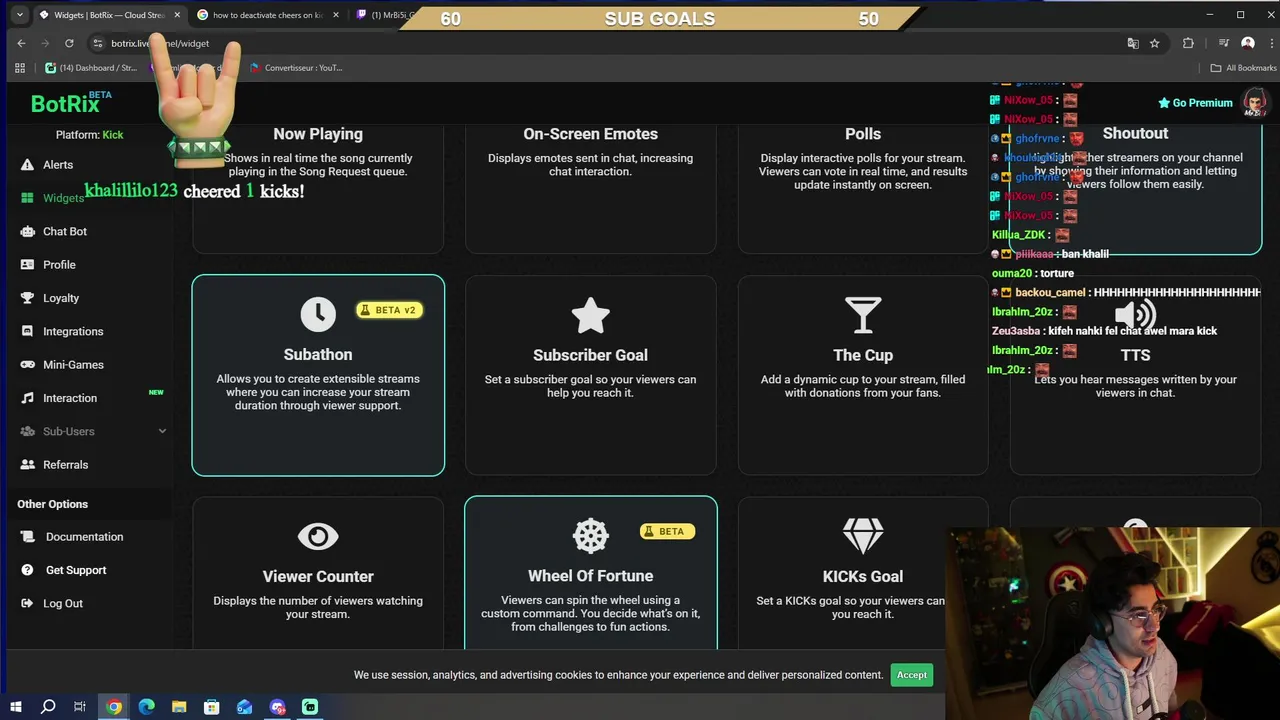Image resolution: width=1280 pixels, height=720 pixels.
Task: Click the Interaction music note icon
Action: pyautogui.click(x=27, y=398)
